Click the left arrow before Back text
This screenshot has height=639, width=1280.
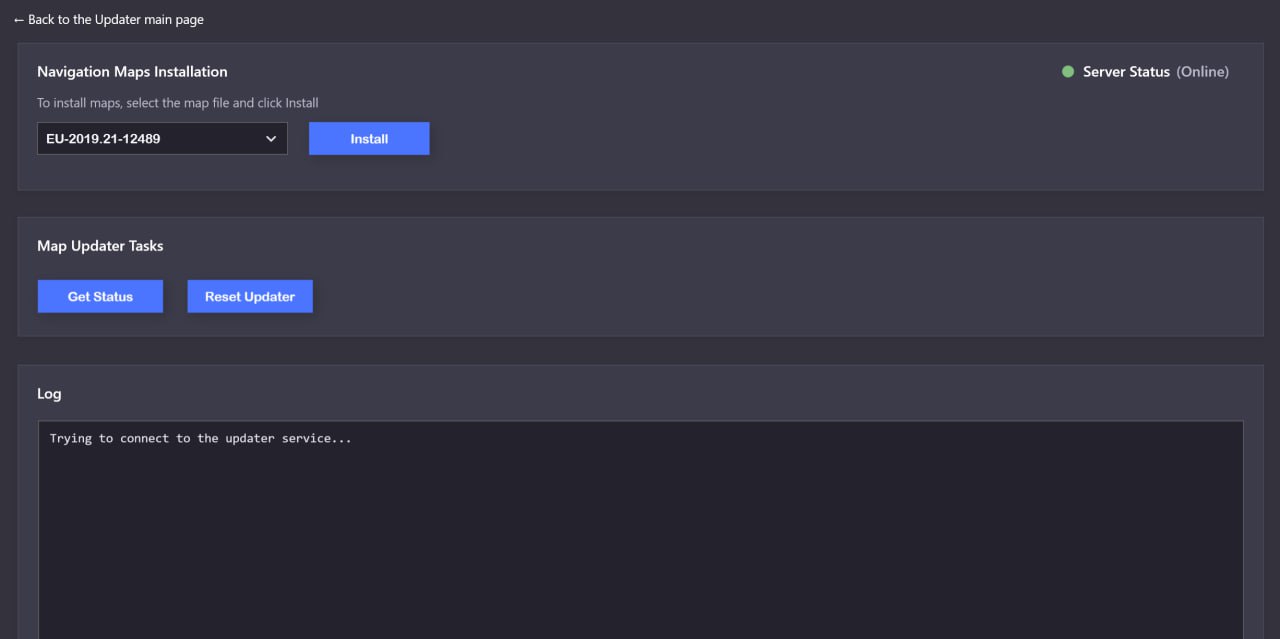pos(19,20)
